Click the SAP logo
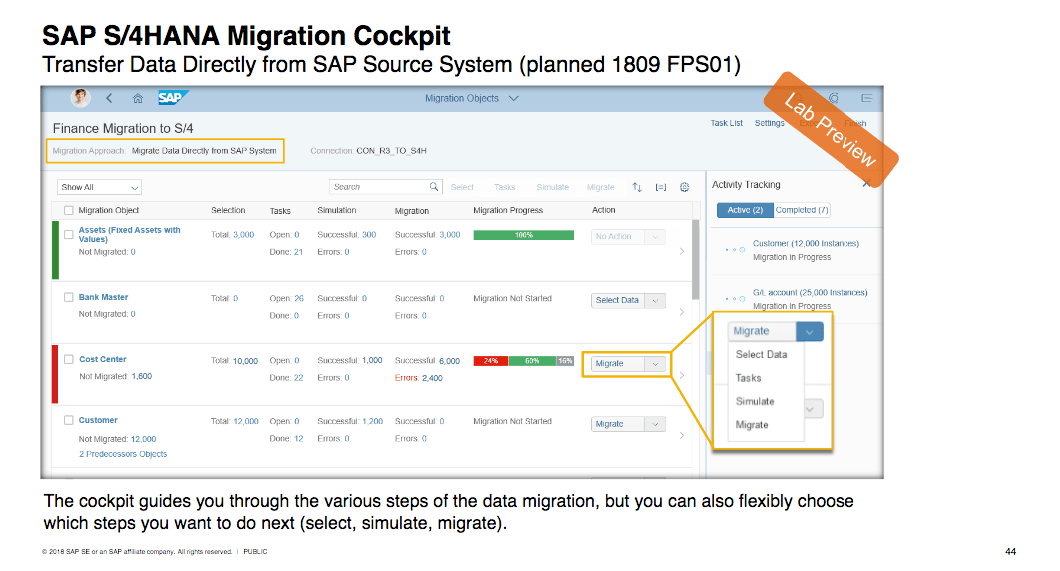 tap(172, 98)
